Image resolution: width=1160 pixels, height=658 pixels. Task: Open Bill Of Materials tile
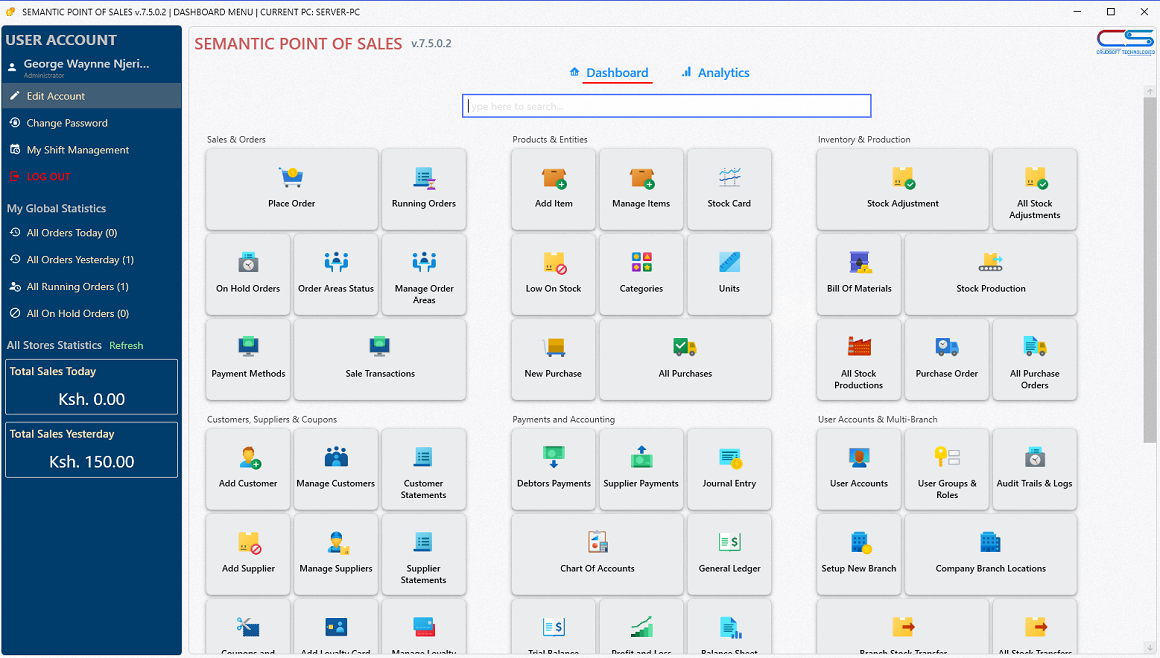point(859,274)
